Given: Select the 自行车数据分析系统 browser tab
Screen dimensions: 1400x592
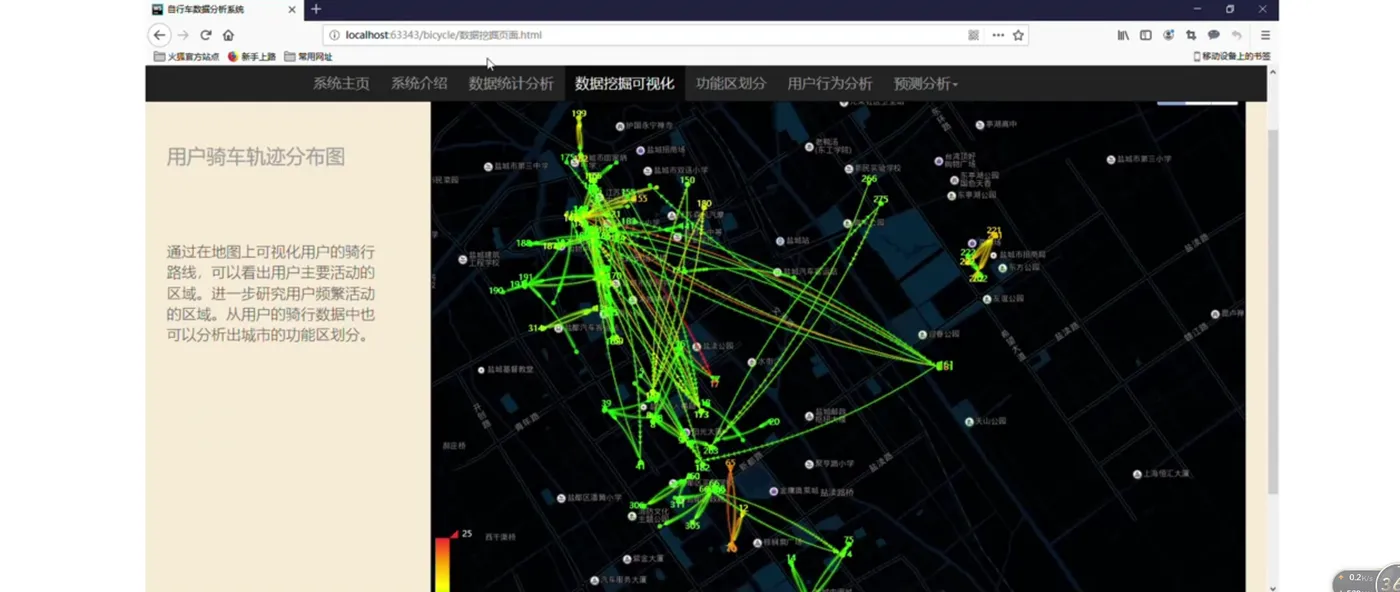Looking at the screenshot, I should [x=224, y=9].
